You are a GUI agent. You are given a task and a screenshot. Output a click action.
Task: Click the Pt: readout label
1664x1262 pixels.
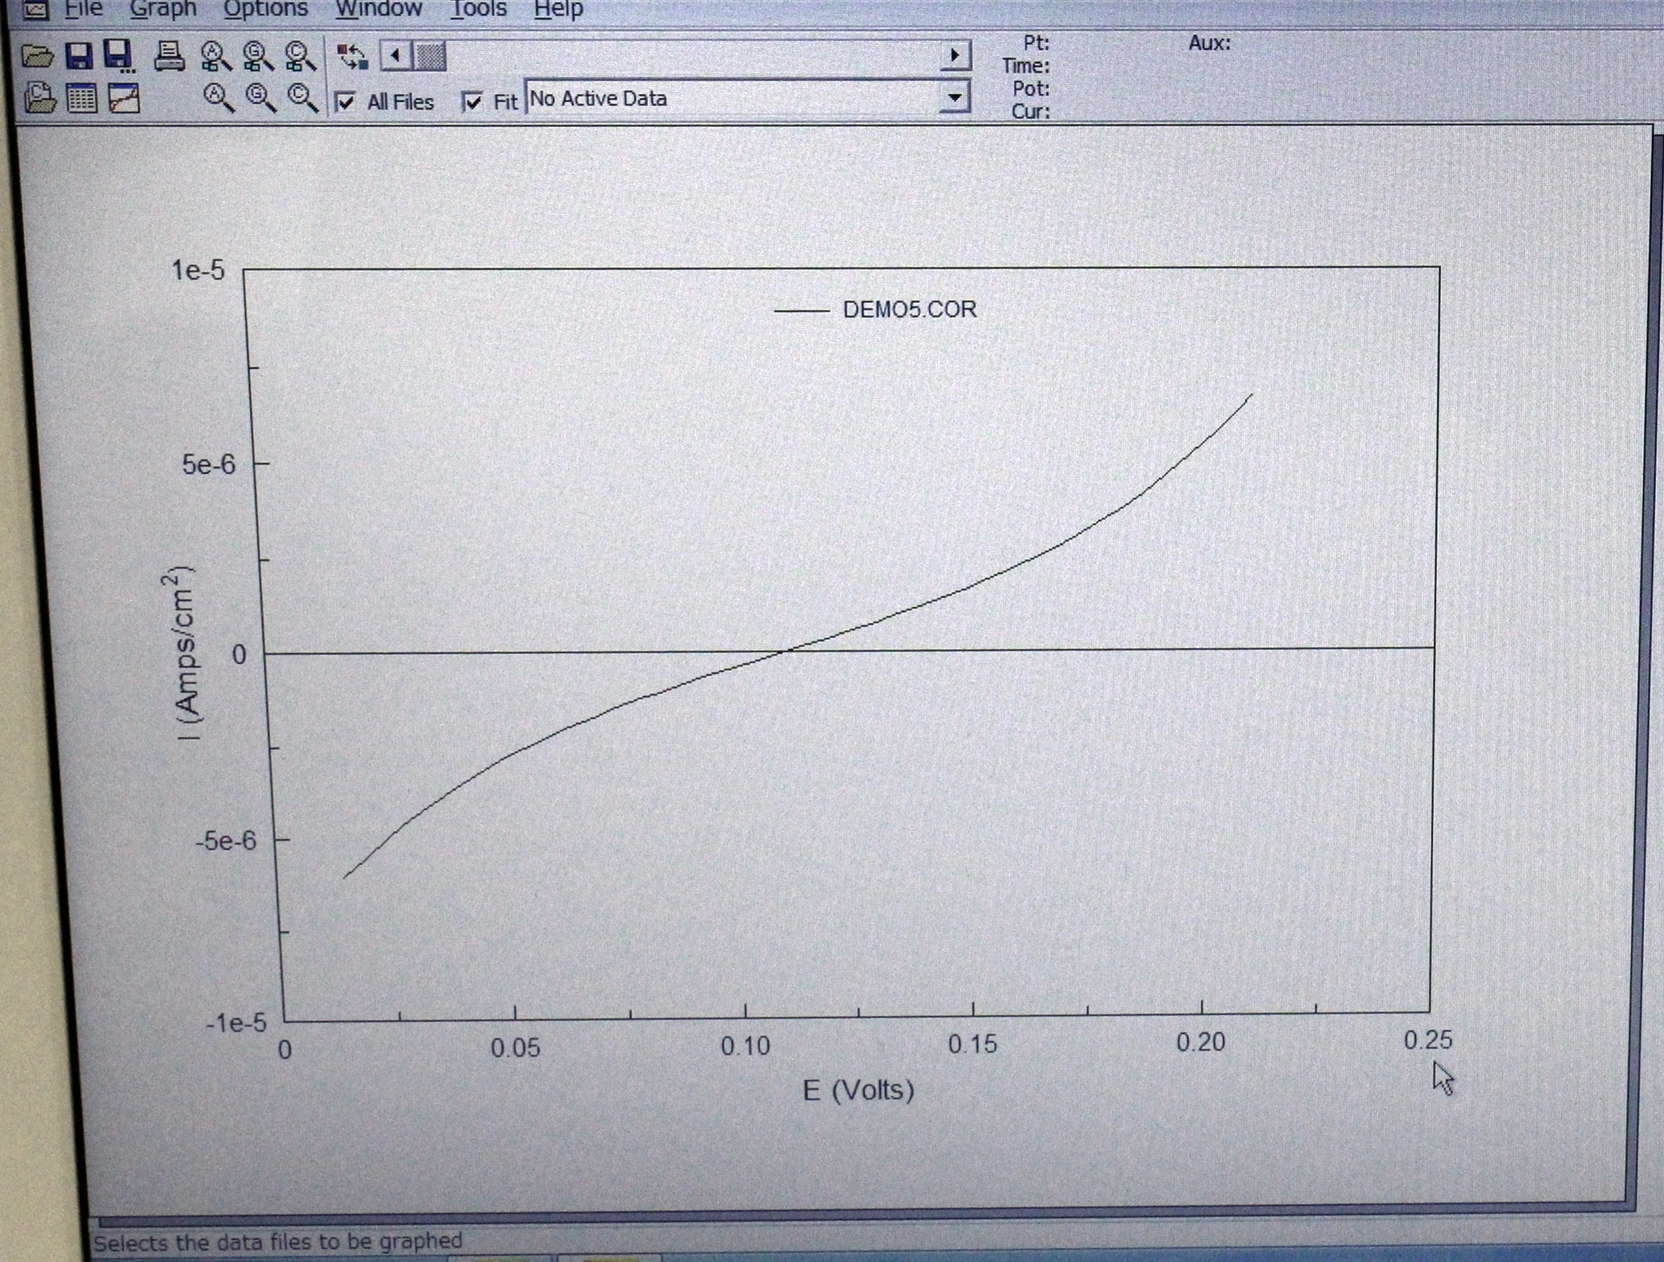1037,43
